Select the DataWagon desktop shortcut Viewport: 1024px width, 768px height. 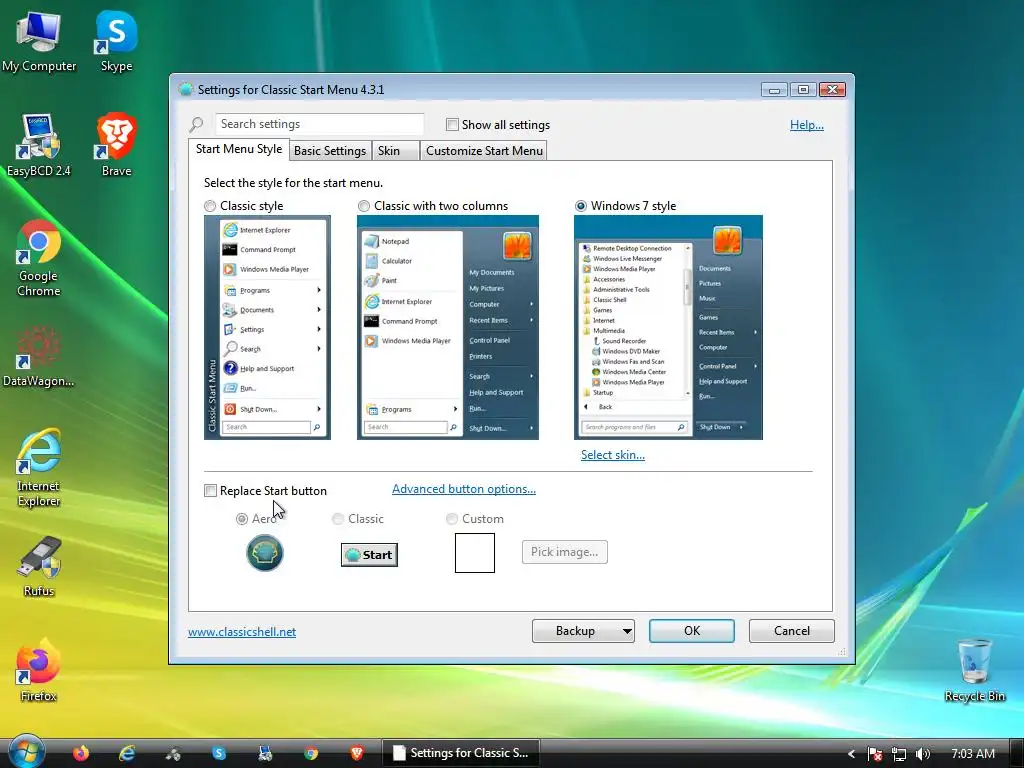tap(39, 356)
